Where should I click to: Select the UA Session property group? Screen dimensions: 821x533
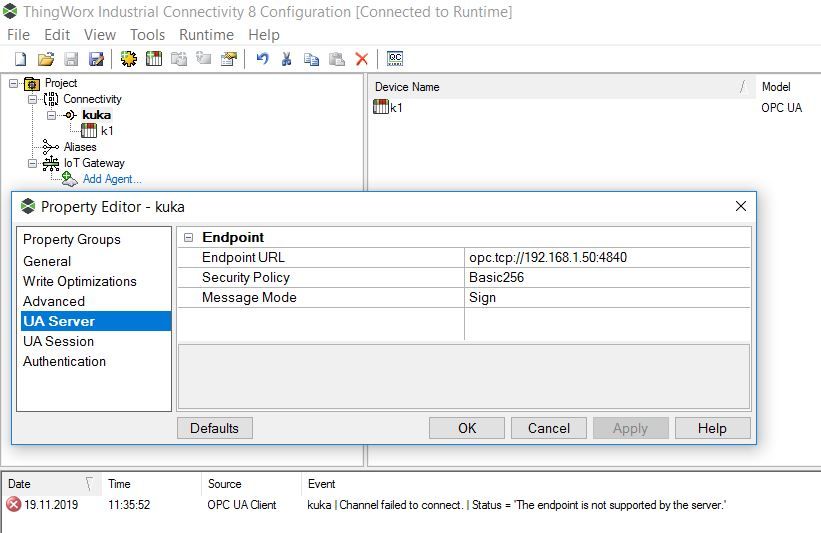(59, 341)
